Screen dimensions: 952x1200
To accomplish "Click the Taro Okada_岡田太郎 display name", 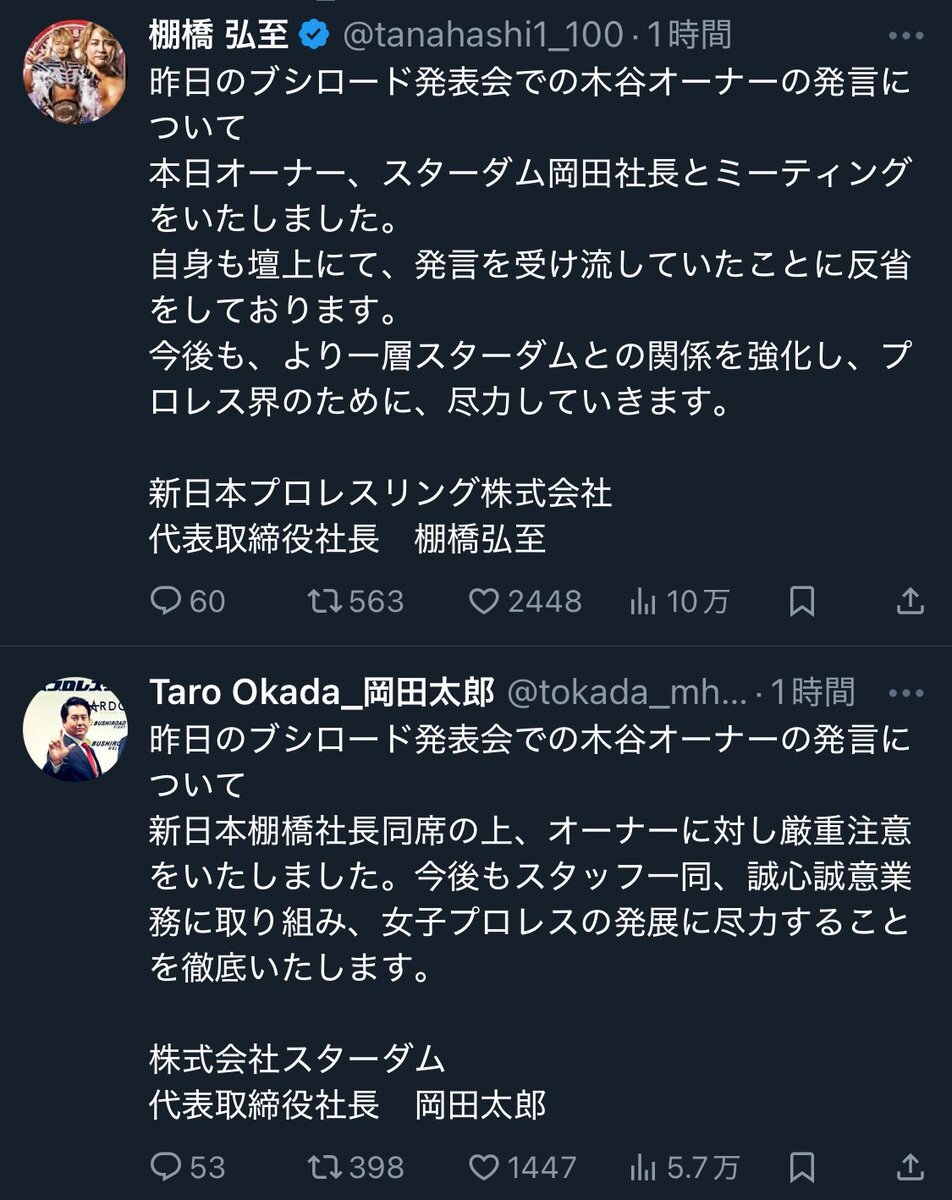I will 321,692.
